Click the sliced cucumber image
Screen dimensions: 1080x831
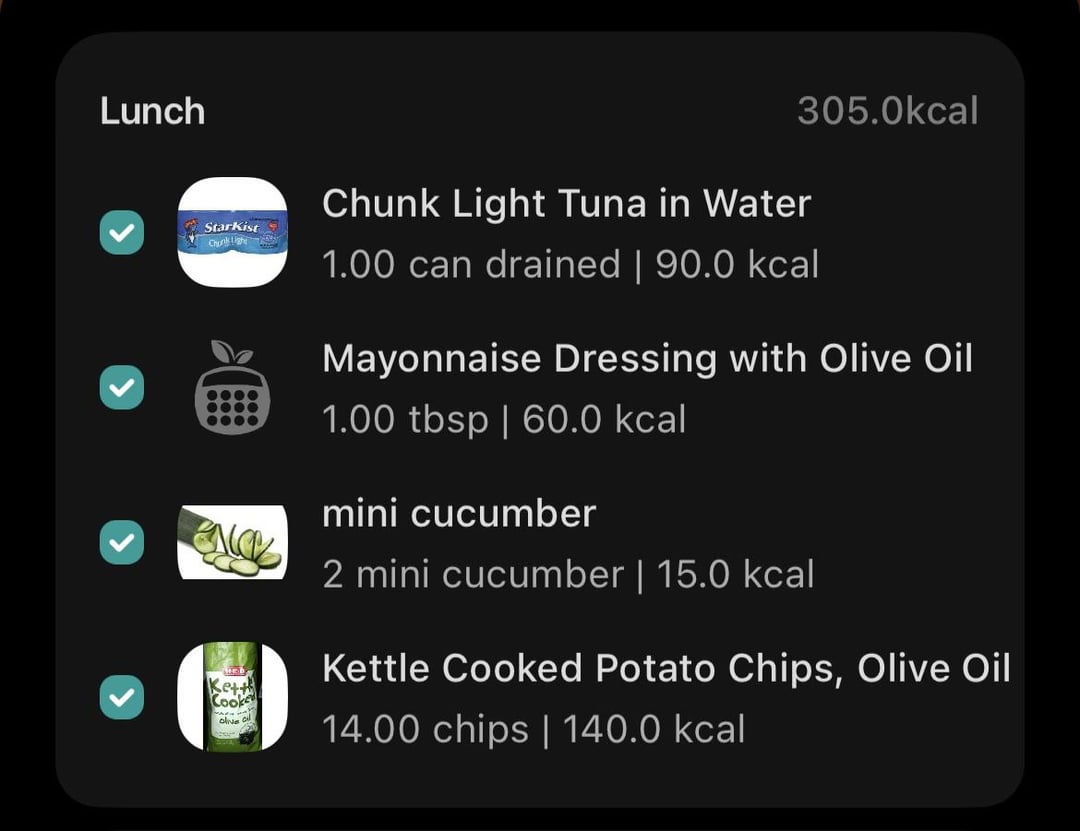coord(232,542)
